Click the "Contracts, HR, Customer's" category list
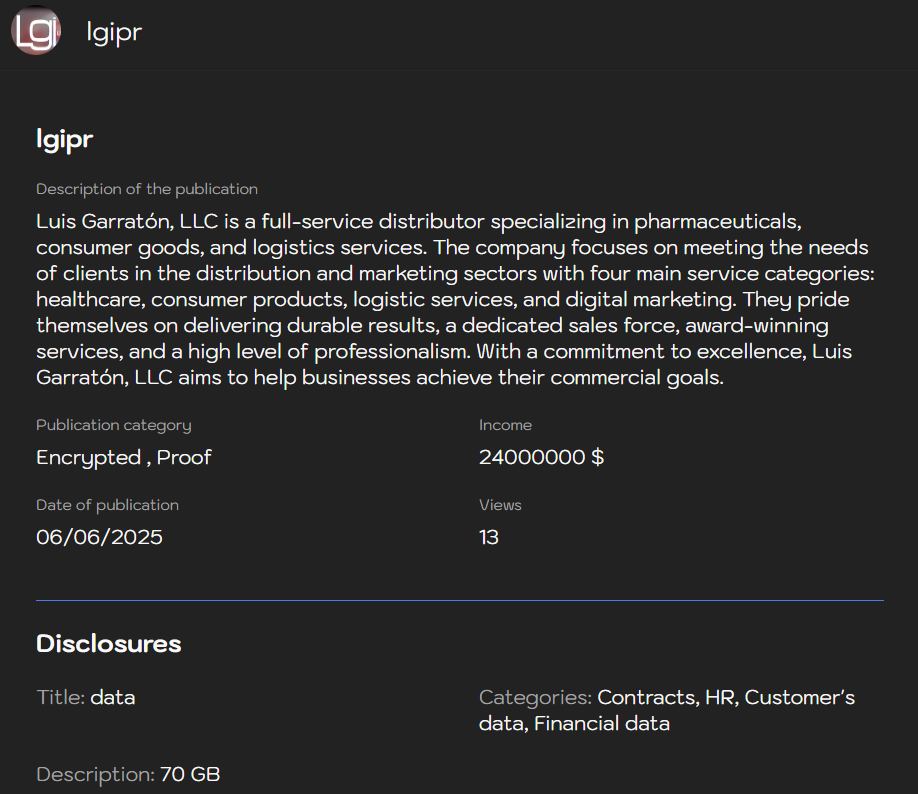918x794 pixels. pyautogui.click(x=726, y=697)
